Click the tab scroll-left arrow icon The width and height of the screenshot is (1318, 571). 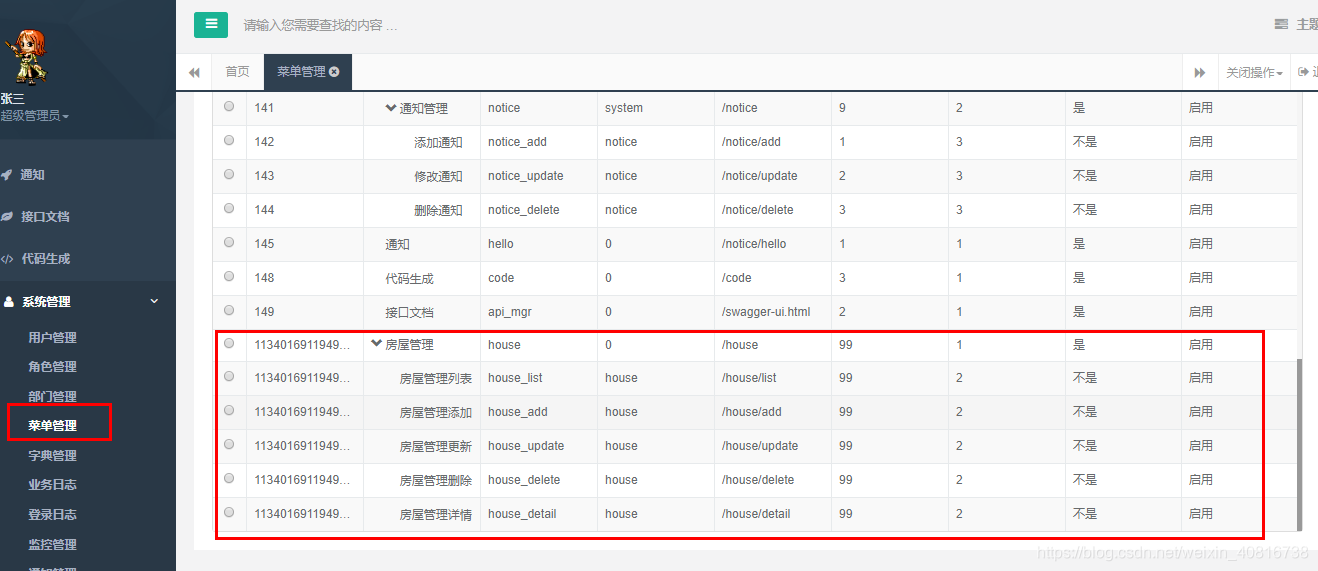tap(194, 72)
